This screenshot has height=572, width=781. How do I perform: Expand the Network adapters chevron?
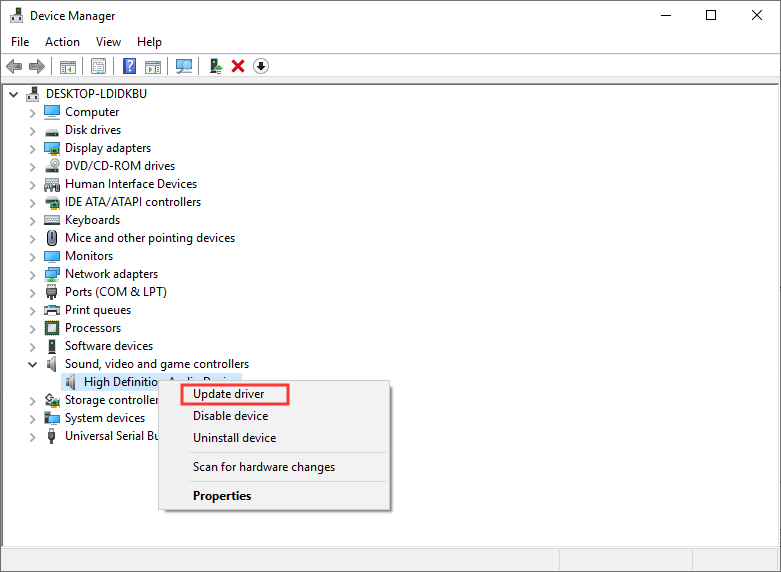click(x=32, y=275)
